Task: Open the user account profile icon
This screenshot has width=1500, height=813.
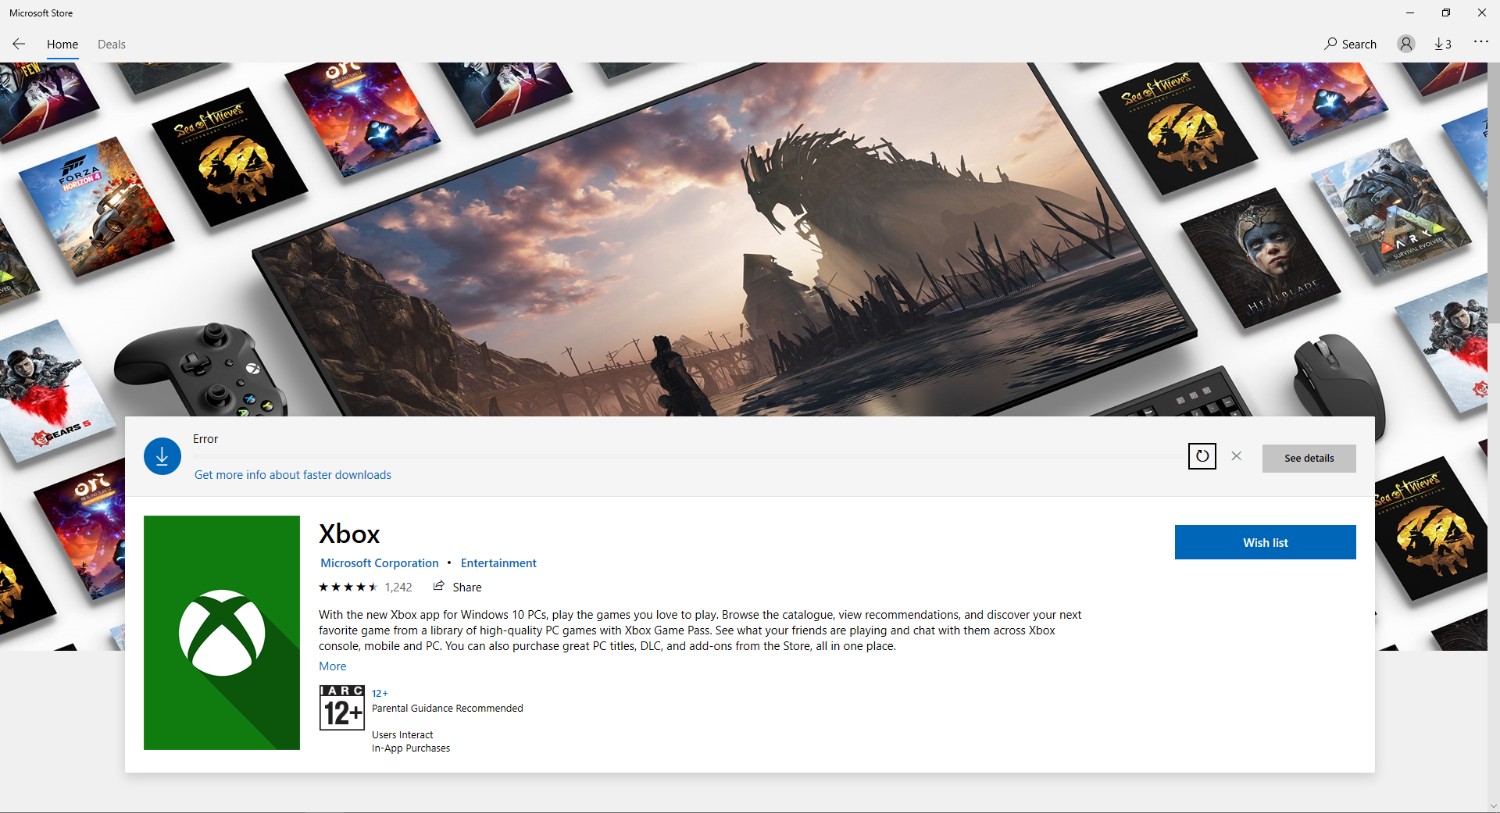Action: 1406,44
